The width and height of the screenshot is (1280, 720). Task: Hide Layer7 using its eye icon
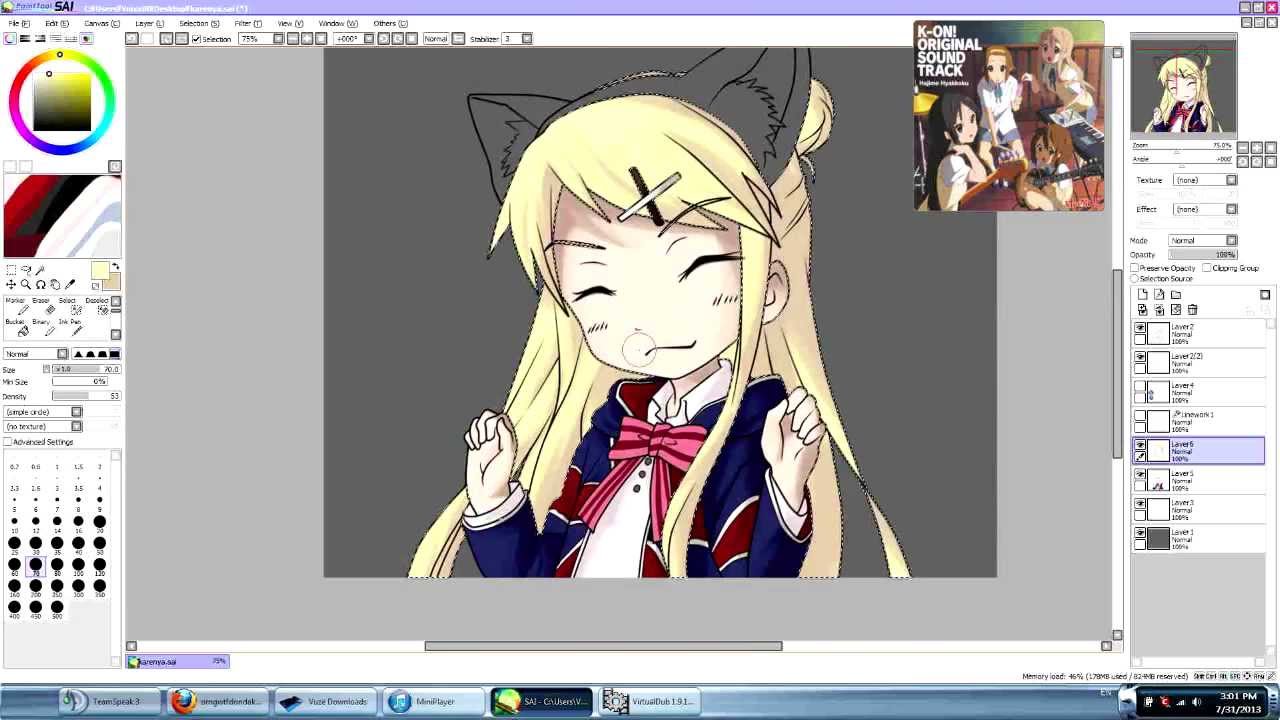pyautogui.click(x=1140, y=328)
